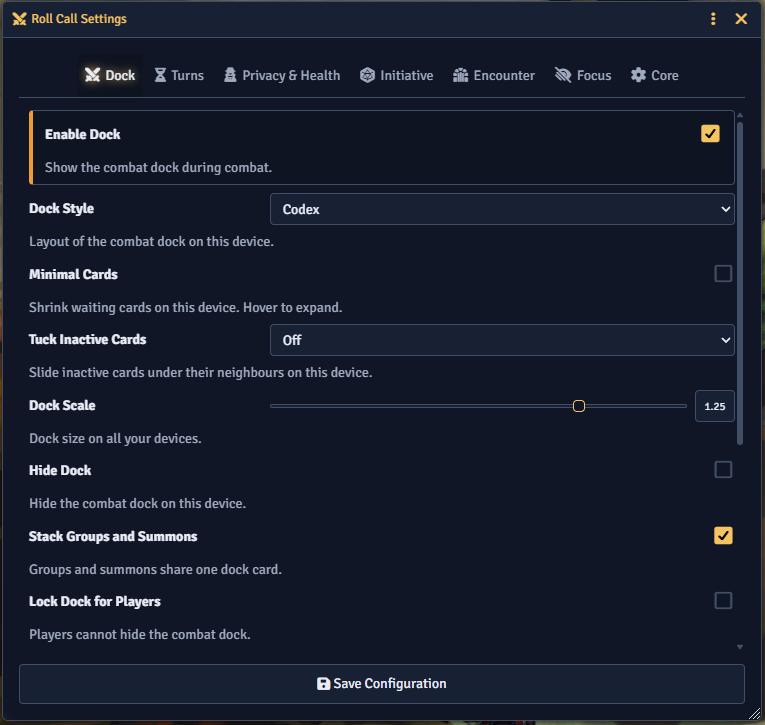Click the Focus crossed-eye icon

click(x=563, y=75)
